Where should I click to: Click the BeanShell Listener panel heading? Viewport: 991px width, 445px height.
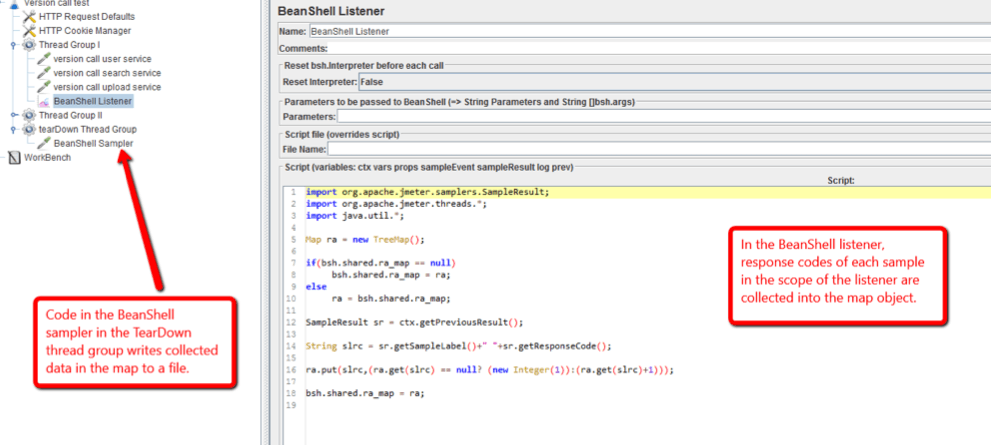pos(331,11)
